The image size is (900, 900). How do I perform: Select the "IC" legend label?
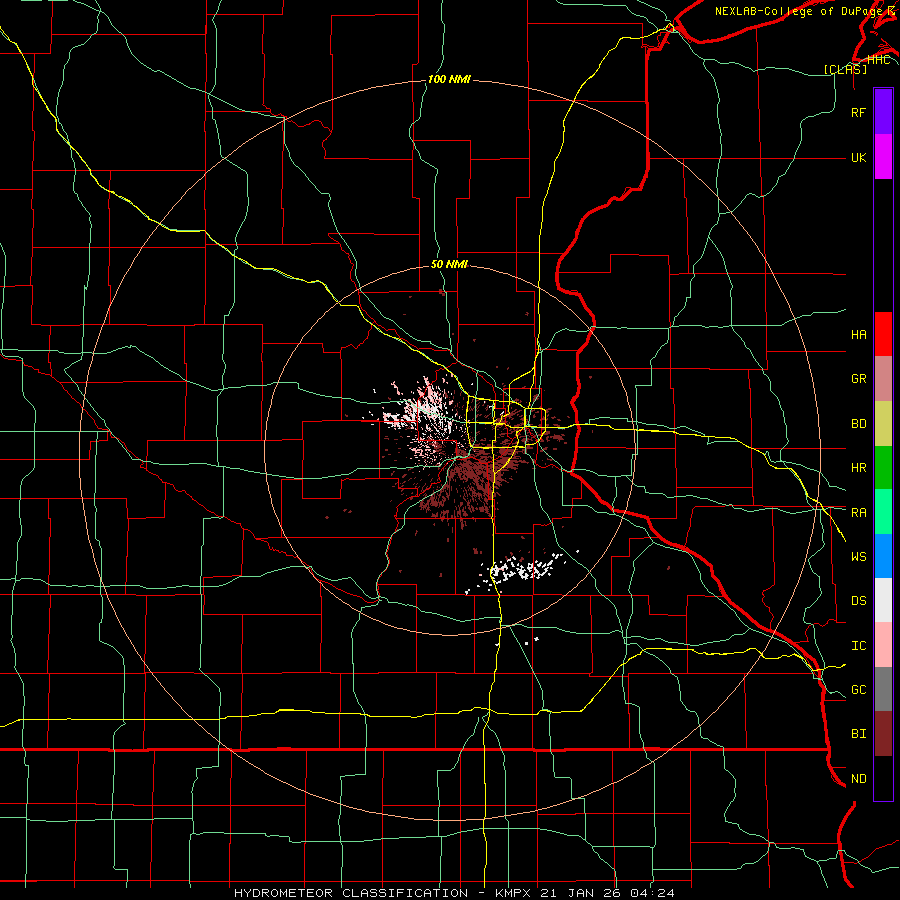858,646
